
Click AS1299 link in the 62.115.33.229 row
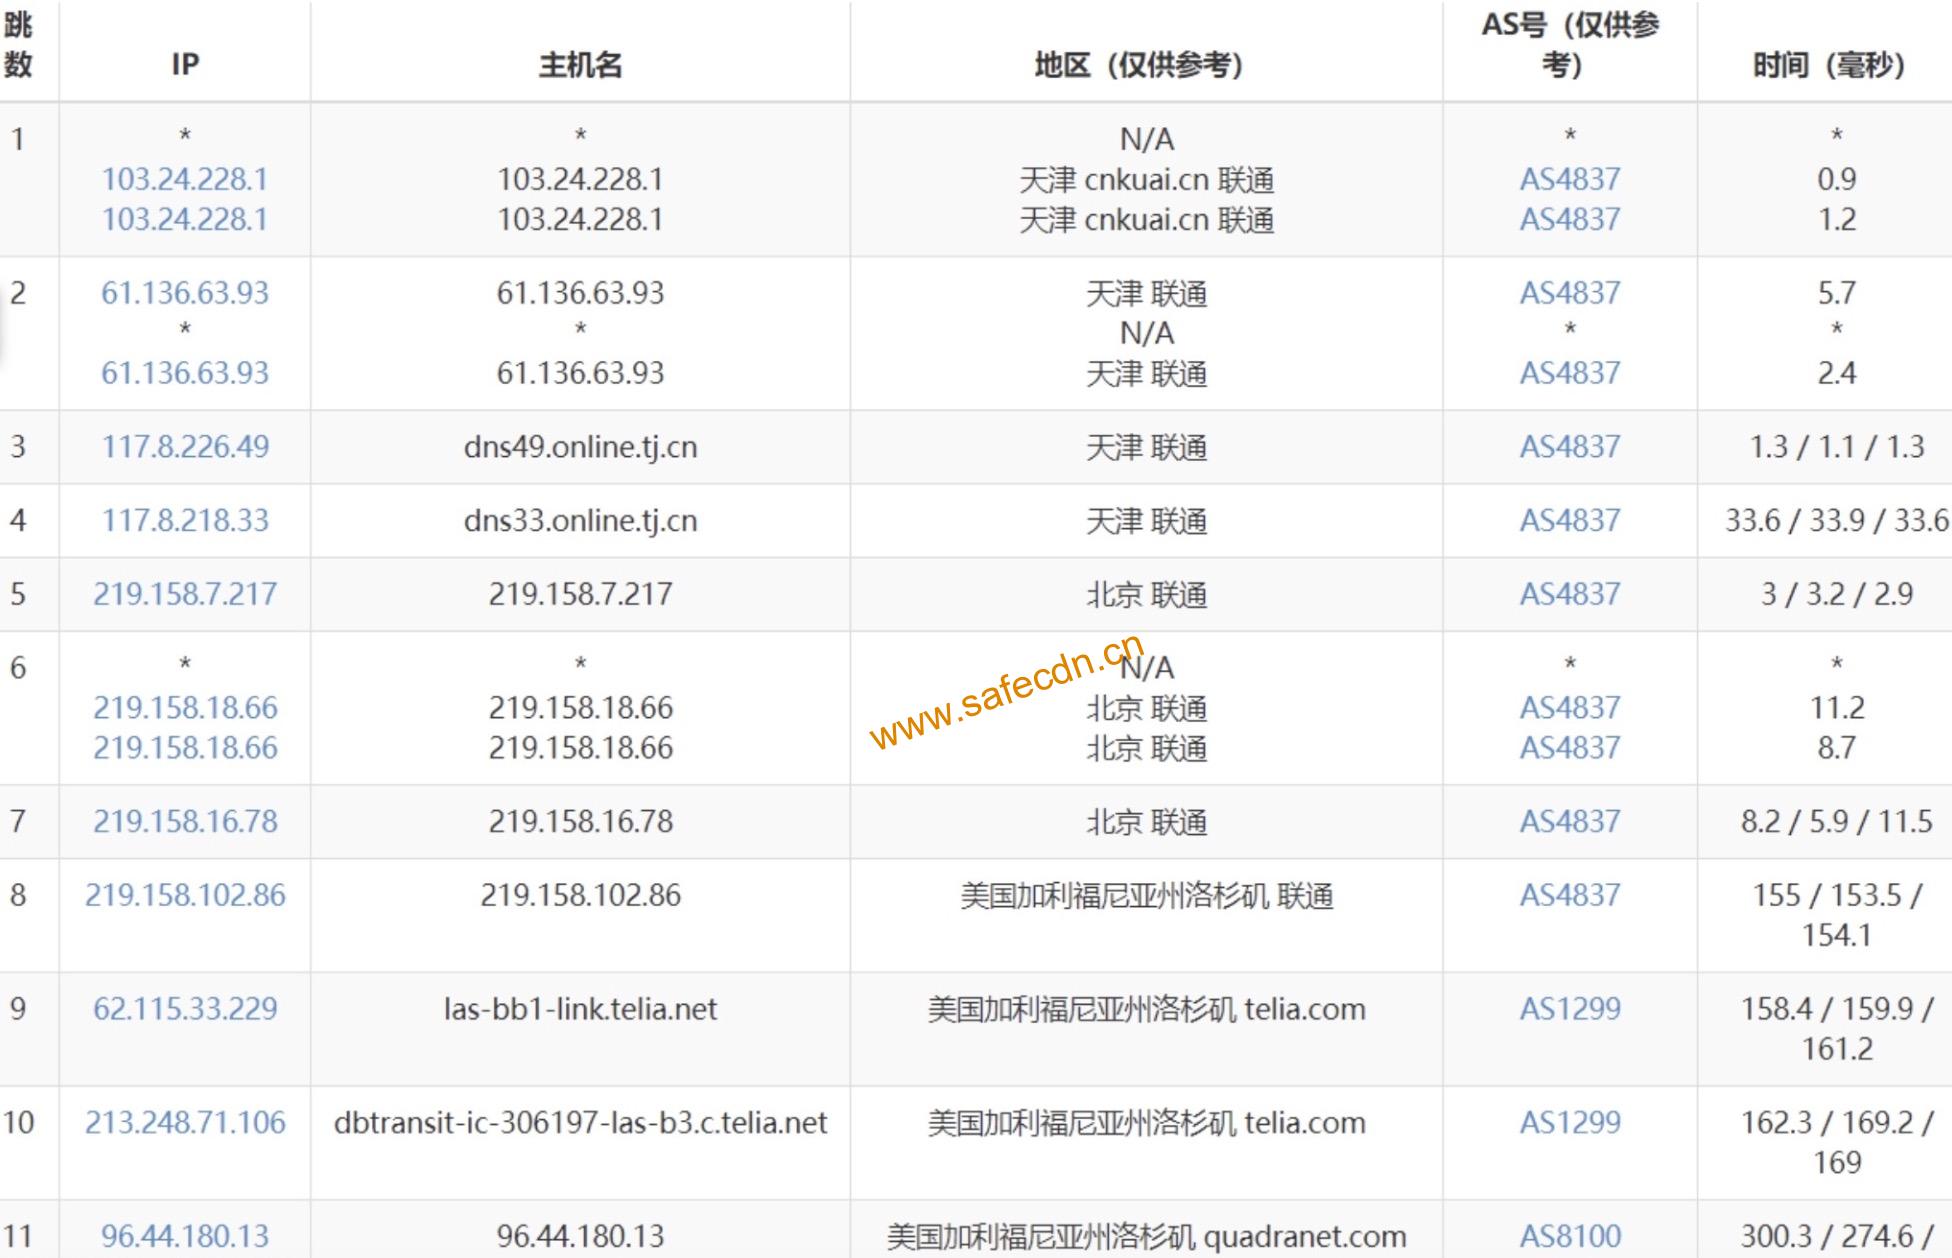point(1570,1008)
